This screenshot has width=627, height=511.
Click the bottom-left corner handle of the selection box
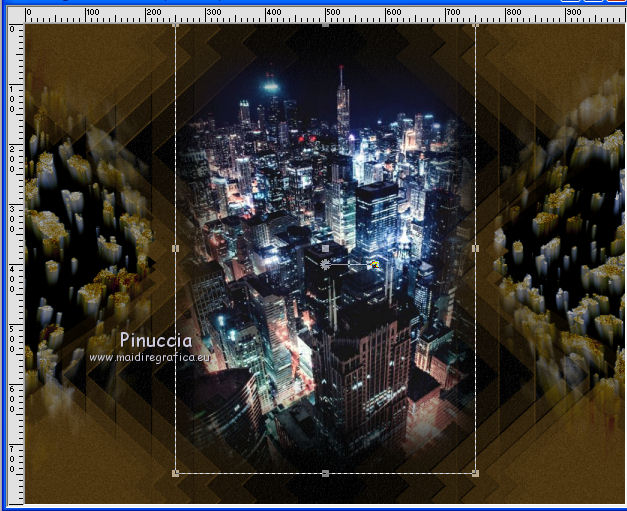click(176, 473)
